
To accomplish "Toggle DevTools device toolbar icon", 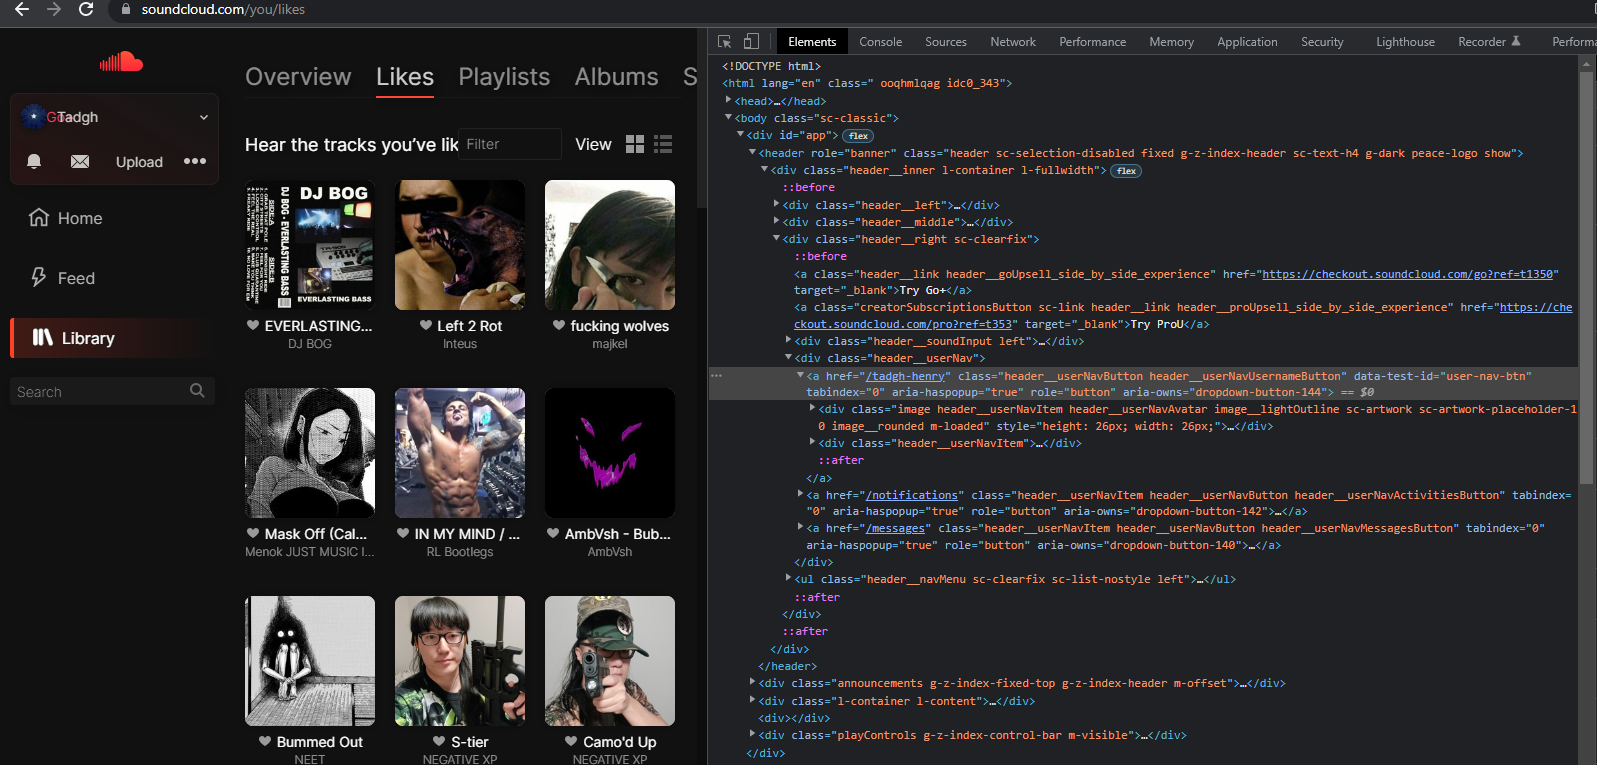I will pos(751,41).
